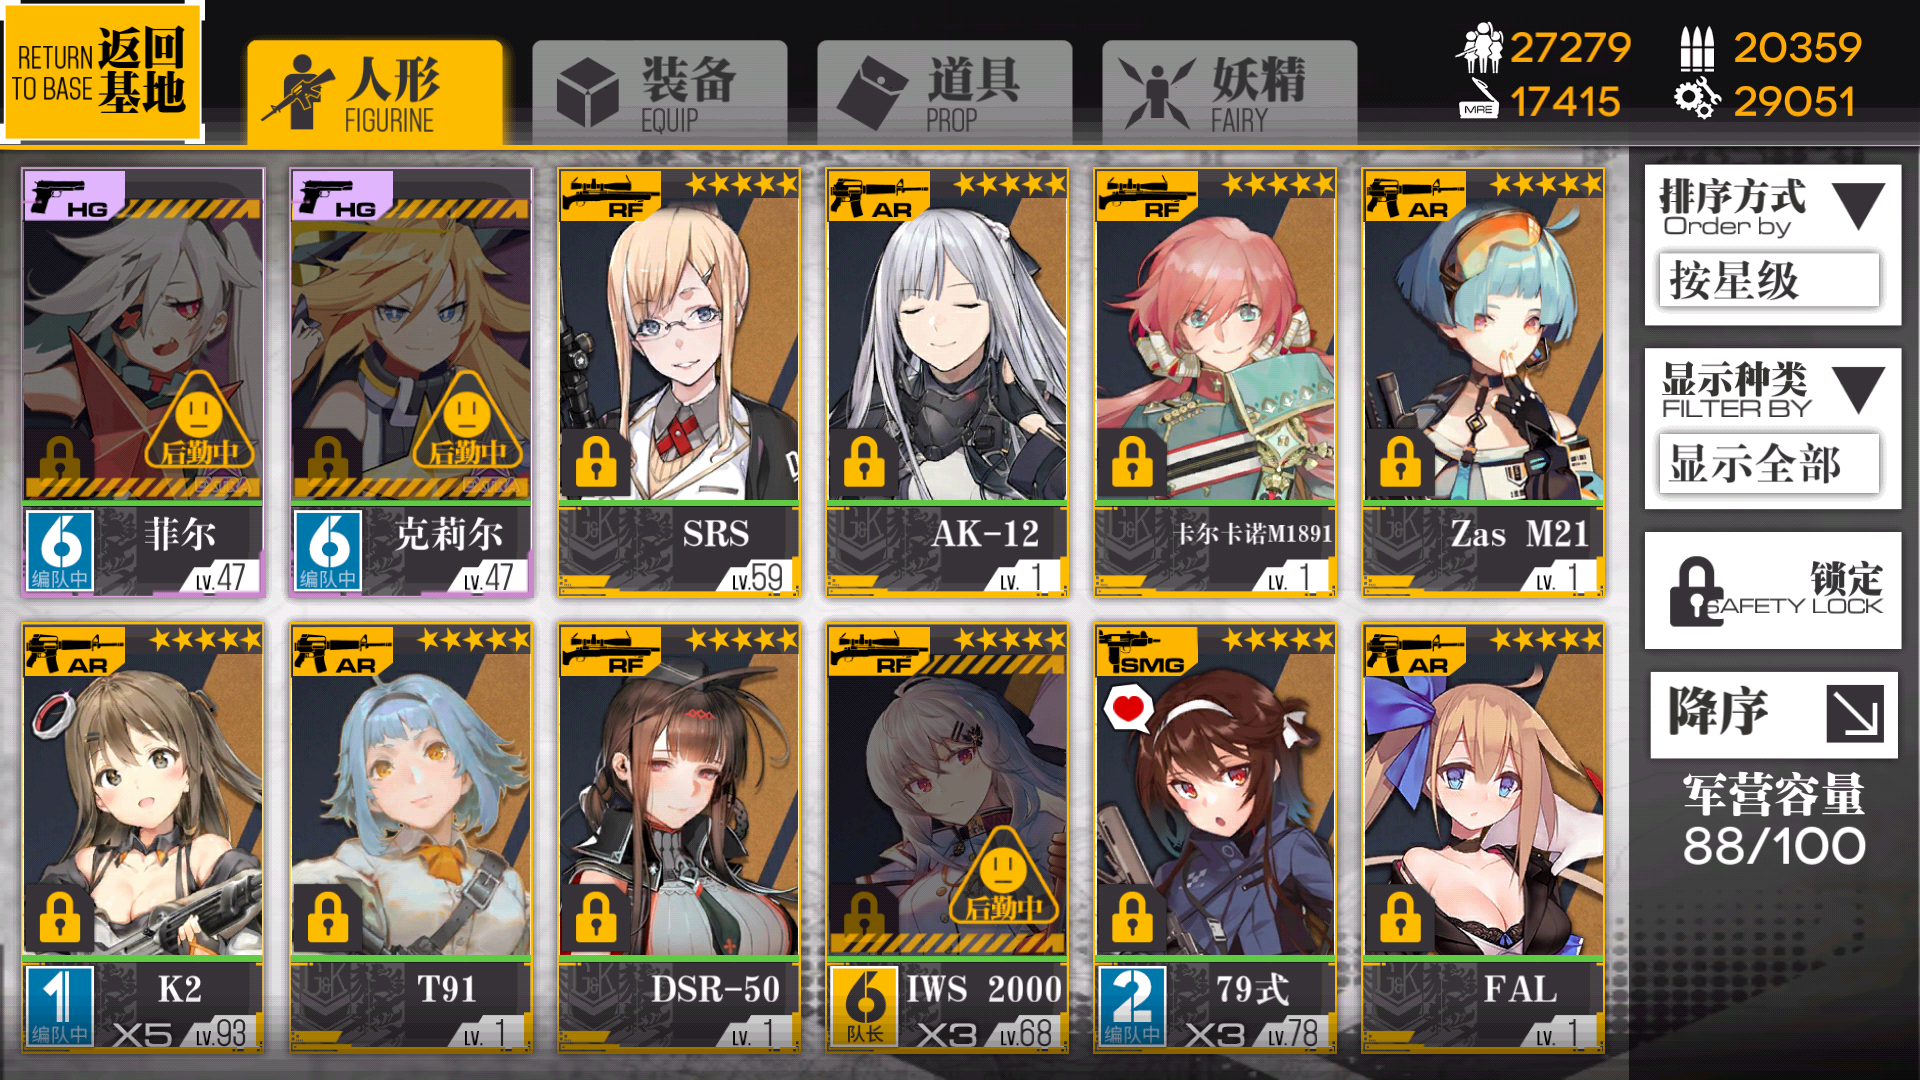Click the logistics warning badge on 菲尔
Screen dimensions: 1920x1080
pos(200,422)
